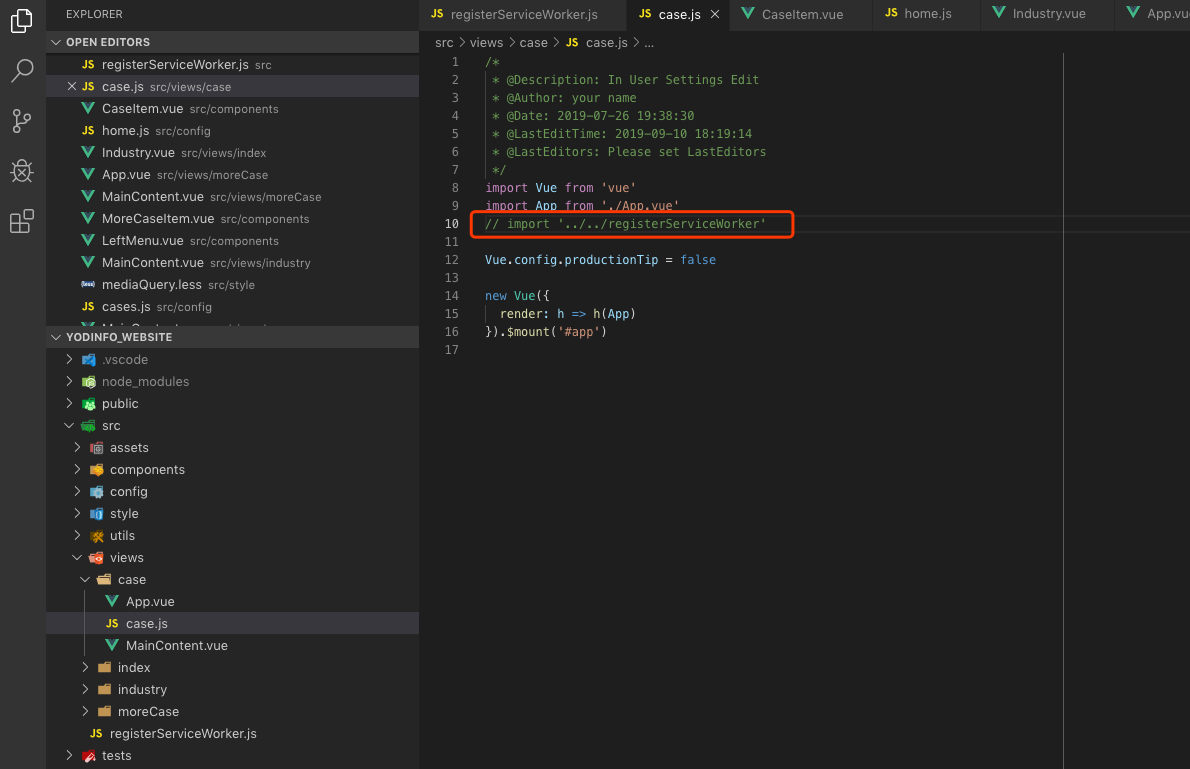This screenshot has width=1190, height=769.
Task: Click views in the breadcrumb bar
Action: pyautogui.click(x=486, y=42)
